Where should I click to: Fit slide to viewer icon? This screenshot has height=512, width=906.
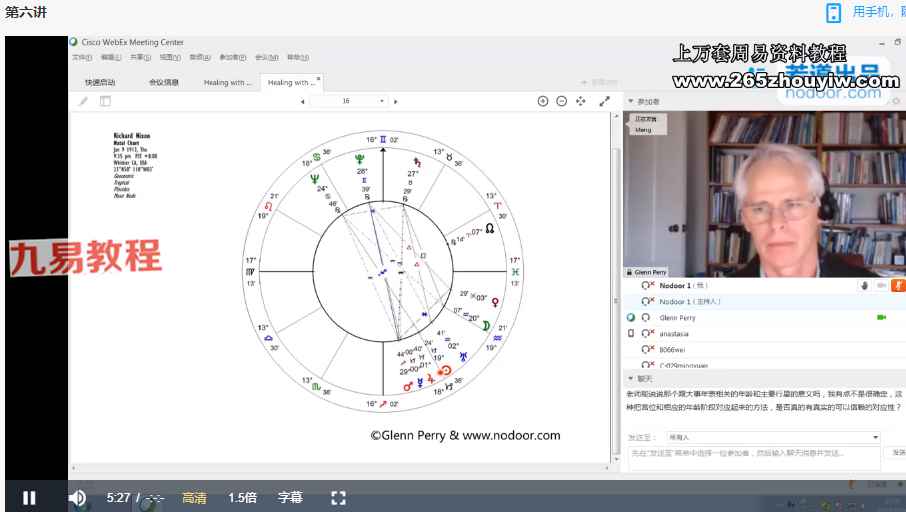coord(581,101)
